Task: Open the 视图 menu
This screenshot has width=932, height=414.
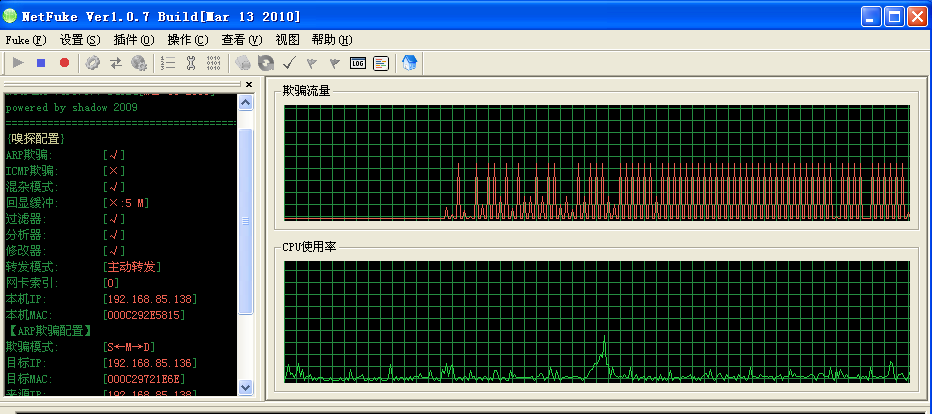Action: point(288,40)
